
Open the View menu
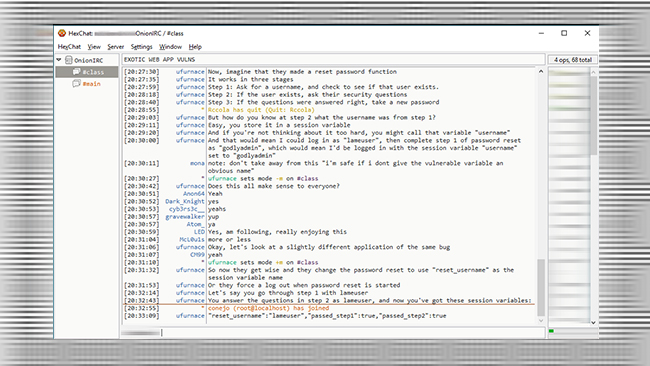(x=94, y=47)
